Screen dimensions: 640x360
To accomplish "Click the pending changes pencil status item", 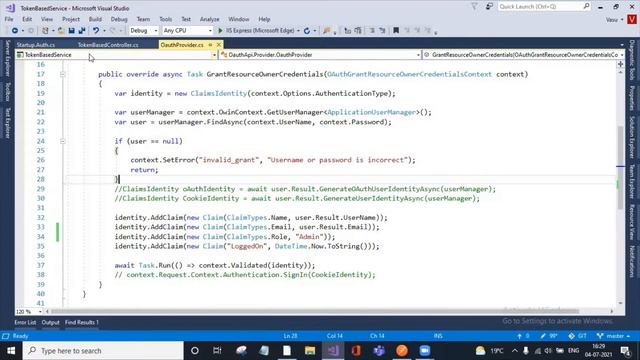I will click(x=549, y=336).
